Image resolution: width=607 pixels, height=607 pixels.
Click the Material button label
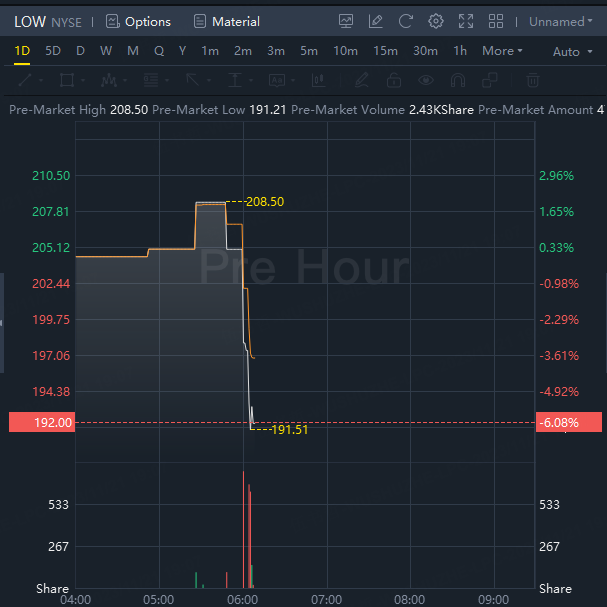click(236, 22)
